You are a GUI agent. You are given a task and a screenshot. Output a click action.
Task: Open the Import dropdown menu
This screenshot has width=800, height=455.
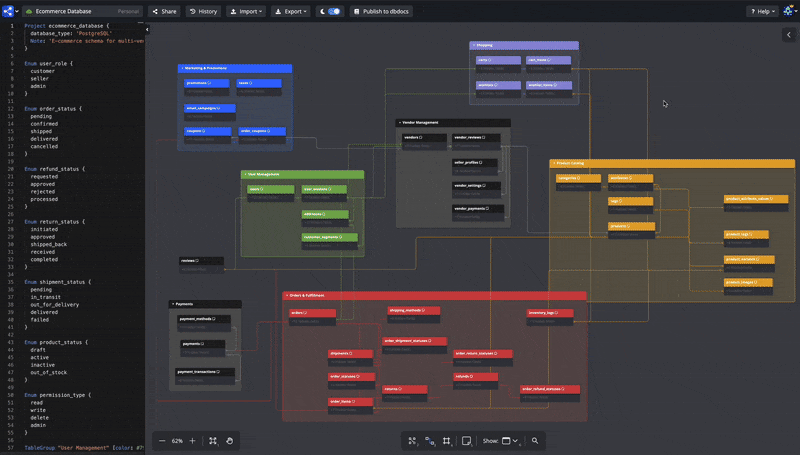click(x=245, y=11)
